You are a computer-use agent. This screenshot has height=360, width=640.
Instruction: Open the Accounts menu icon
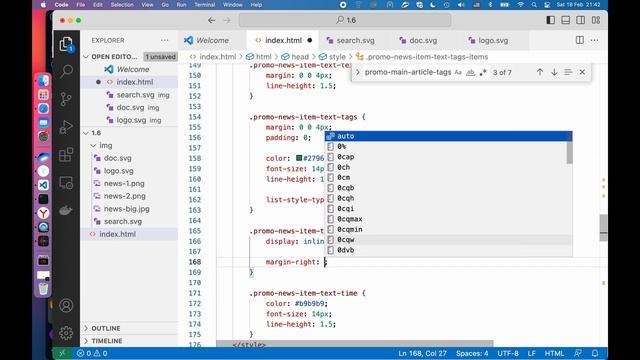pos(66,305)
